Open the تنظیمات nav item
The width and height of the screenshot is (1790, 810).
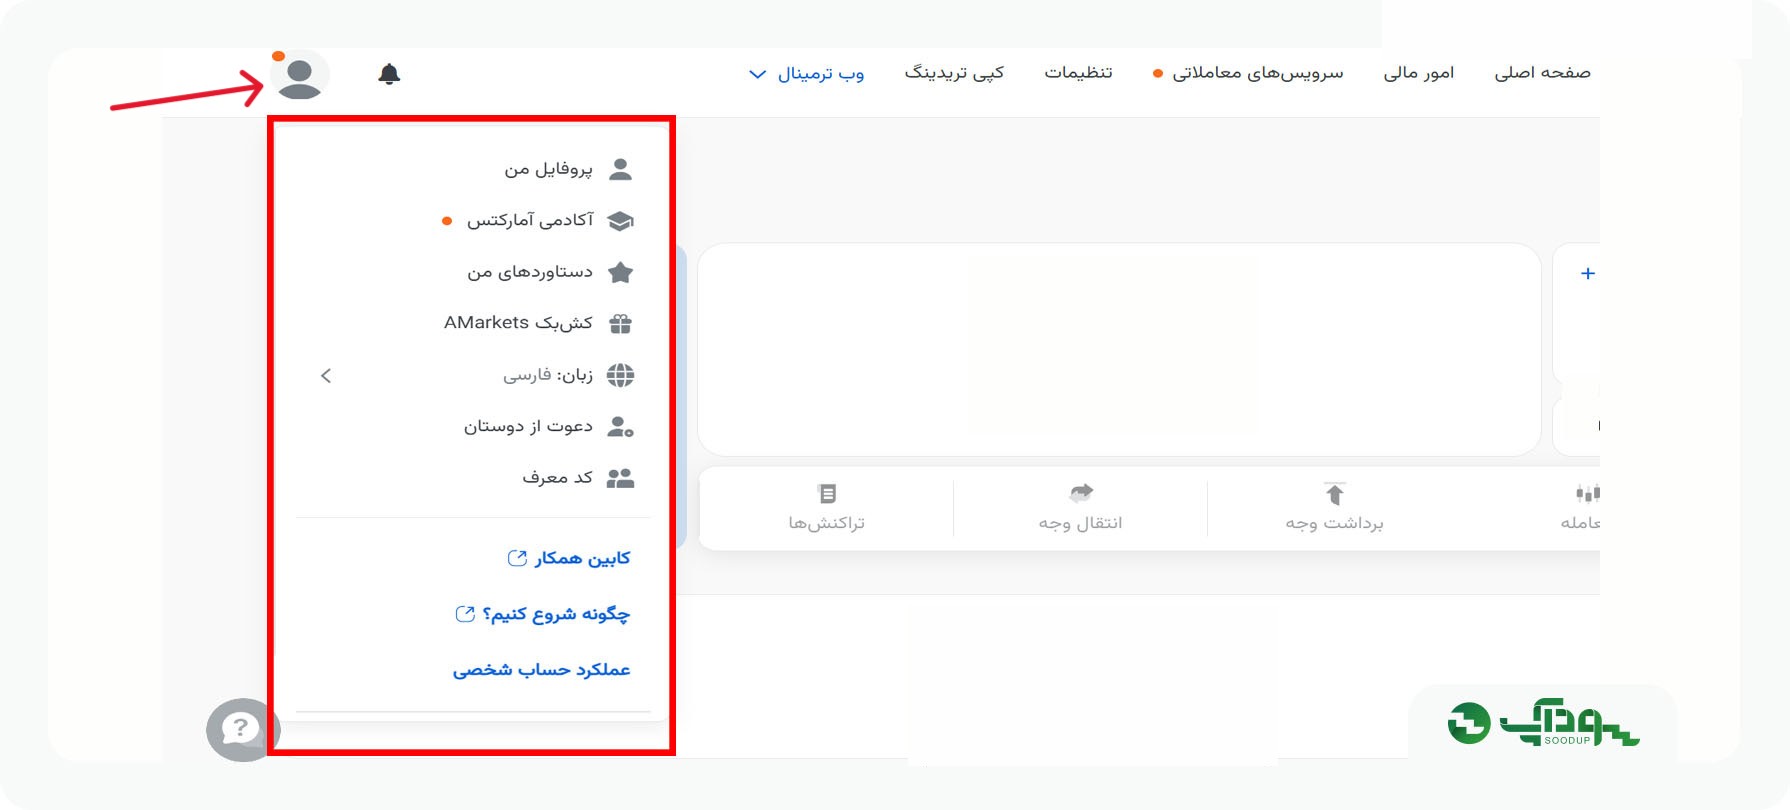1078,73
